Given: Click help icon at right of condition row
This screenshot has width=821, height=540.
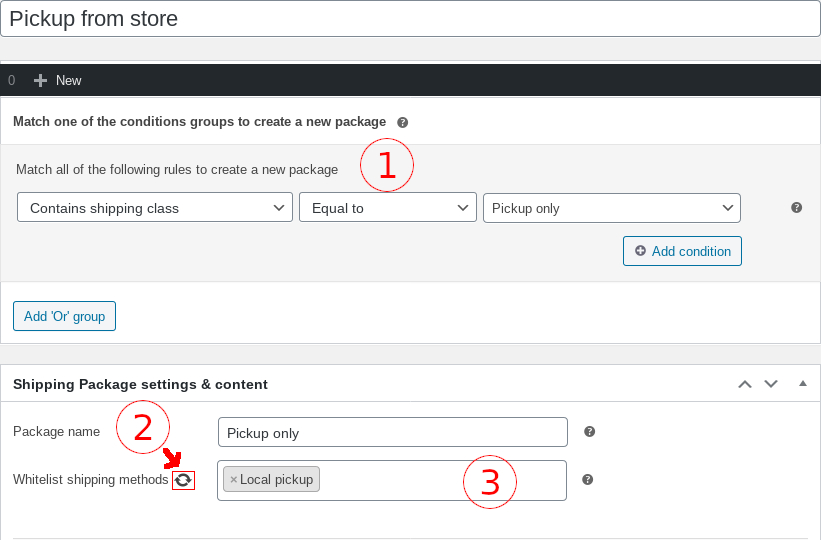Looking at the screenshot, I should tap(796, 208).
